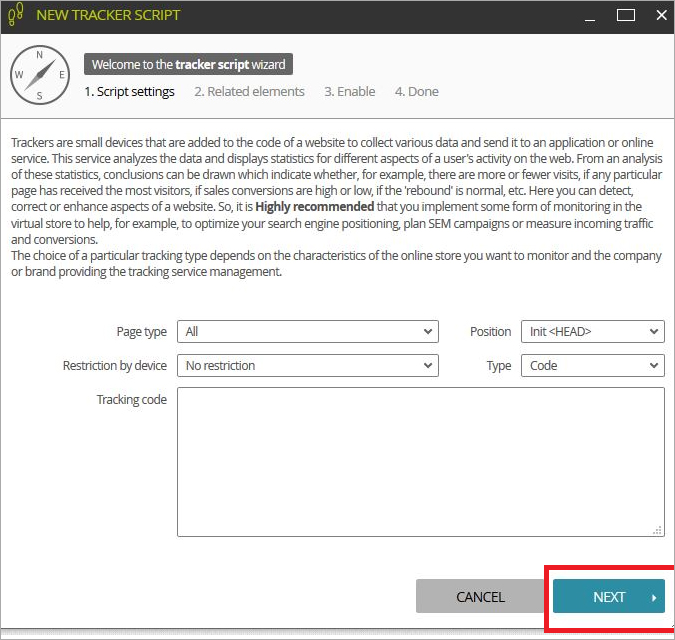Click the 'Welcome to the tracker script wizard' banner
The image size is (675, 640).
188,65
